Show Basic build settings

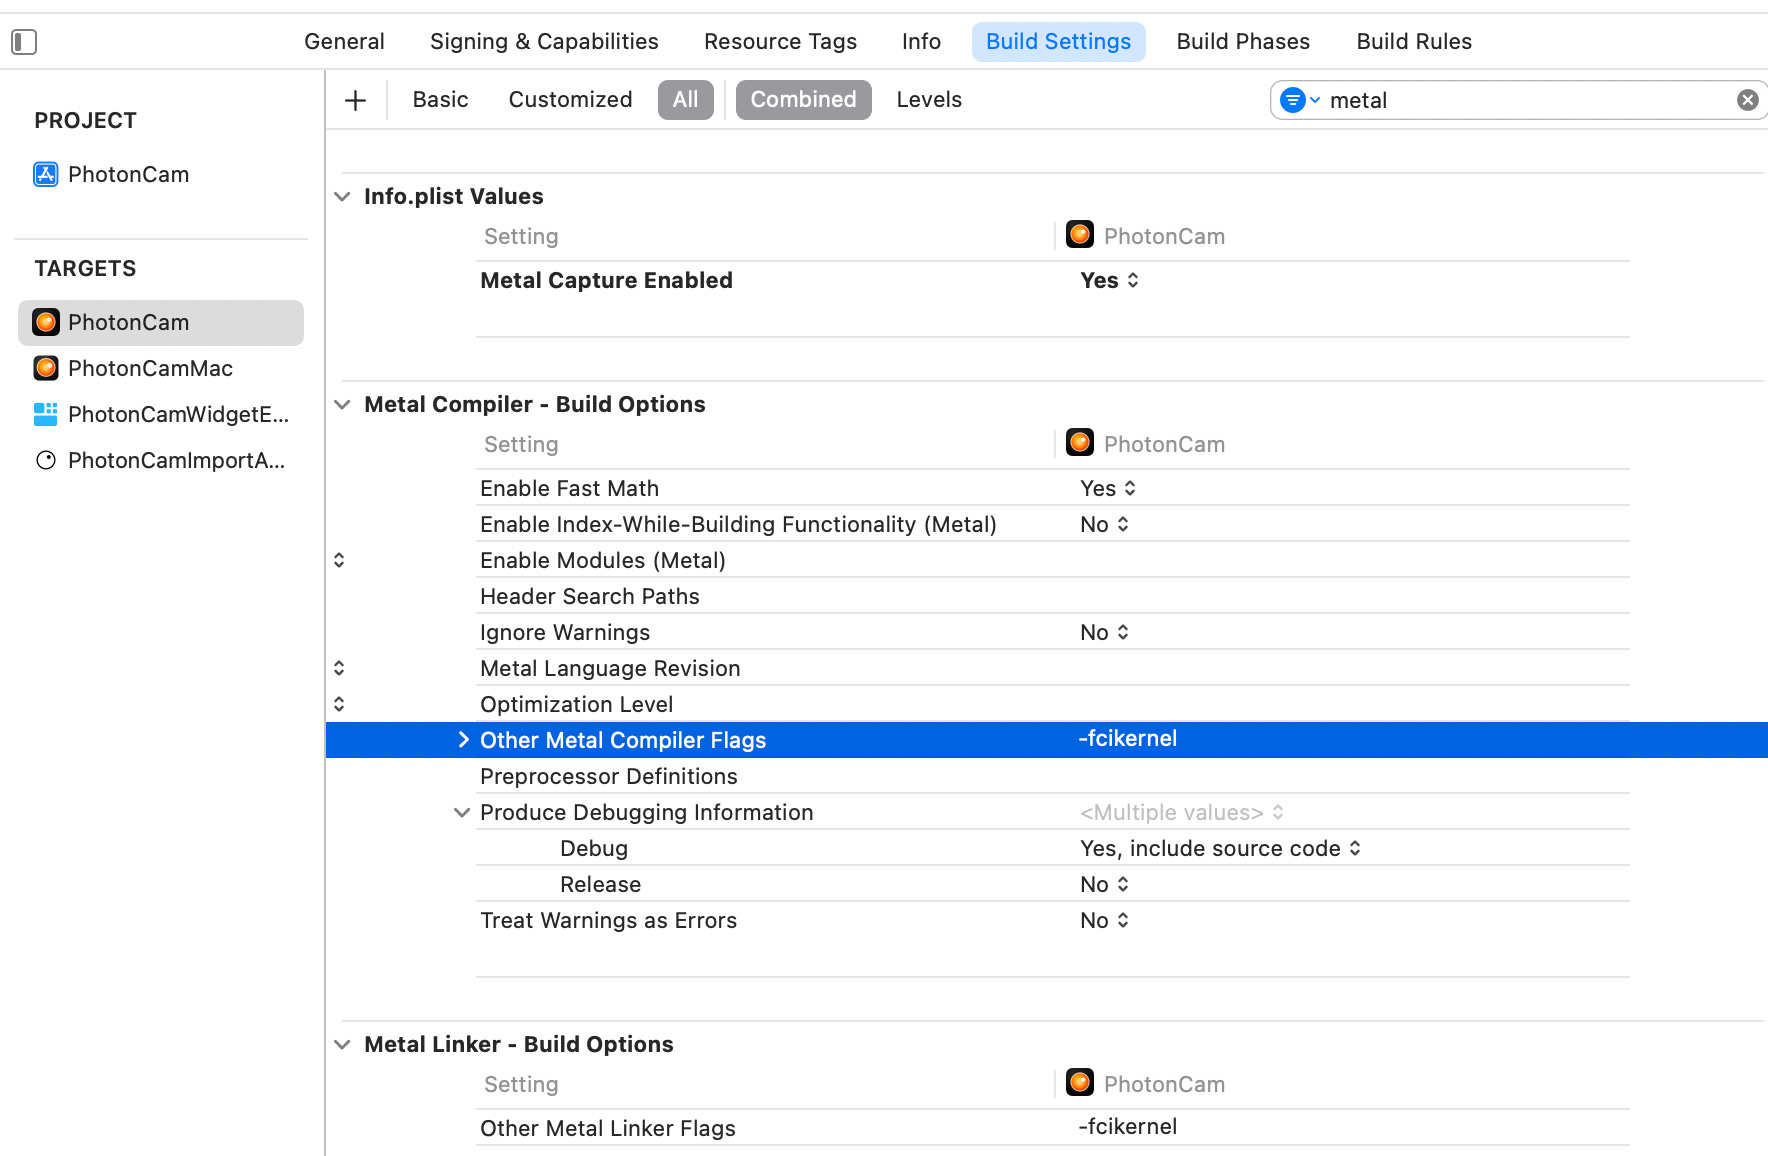point(440,100)
